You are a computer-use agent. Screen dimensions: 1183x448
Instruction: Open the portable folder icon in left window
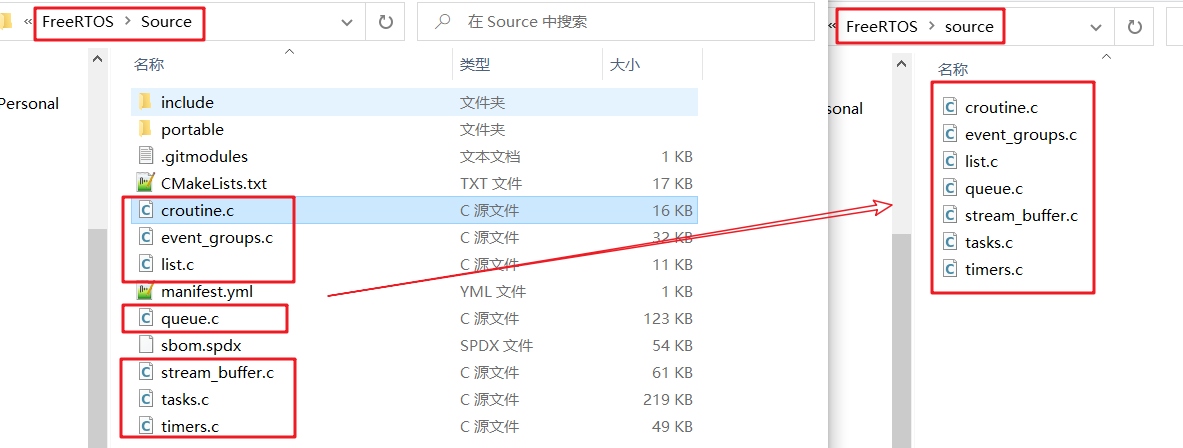[146, 129]
